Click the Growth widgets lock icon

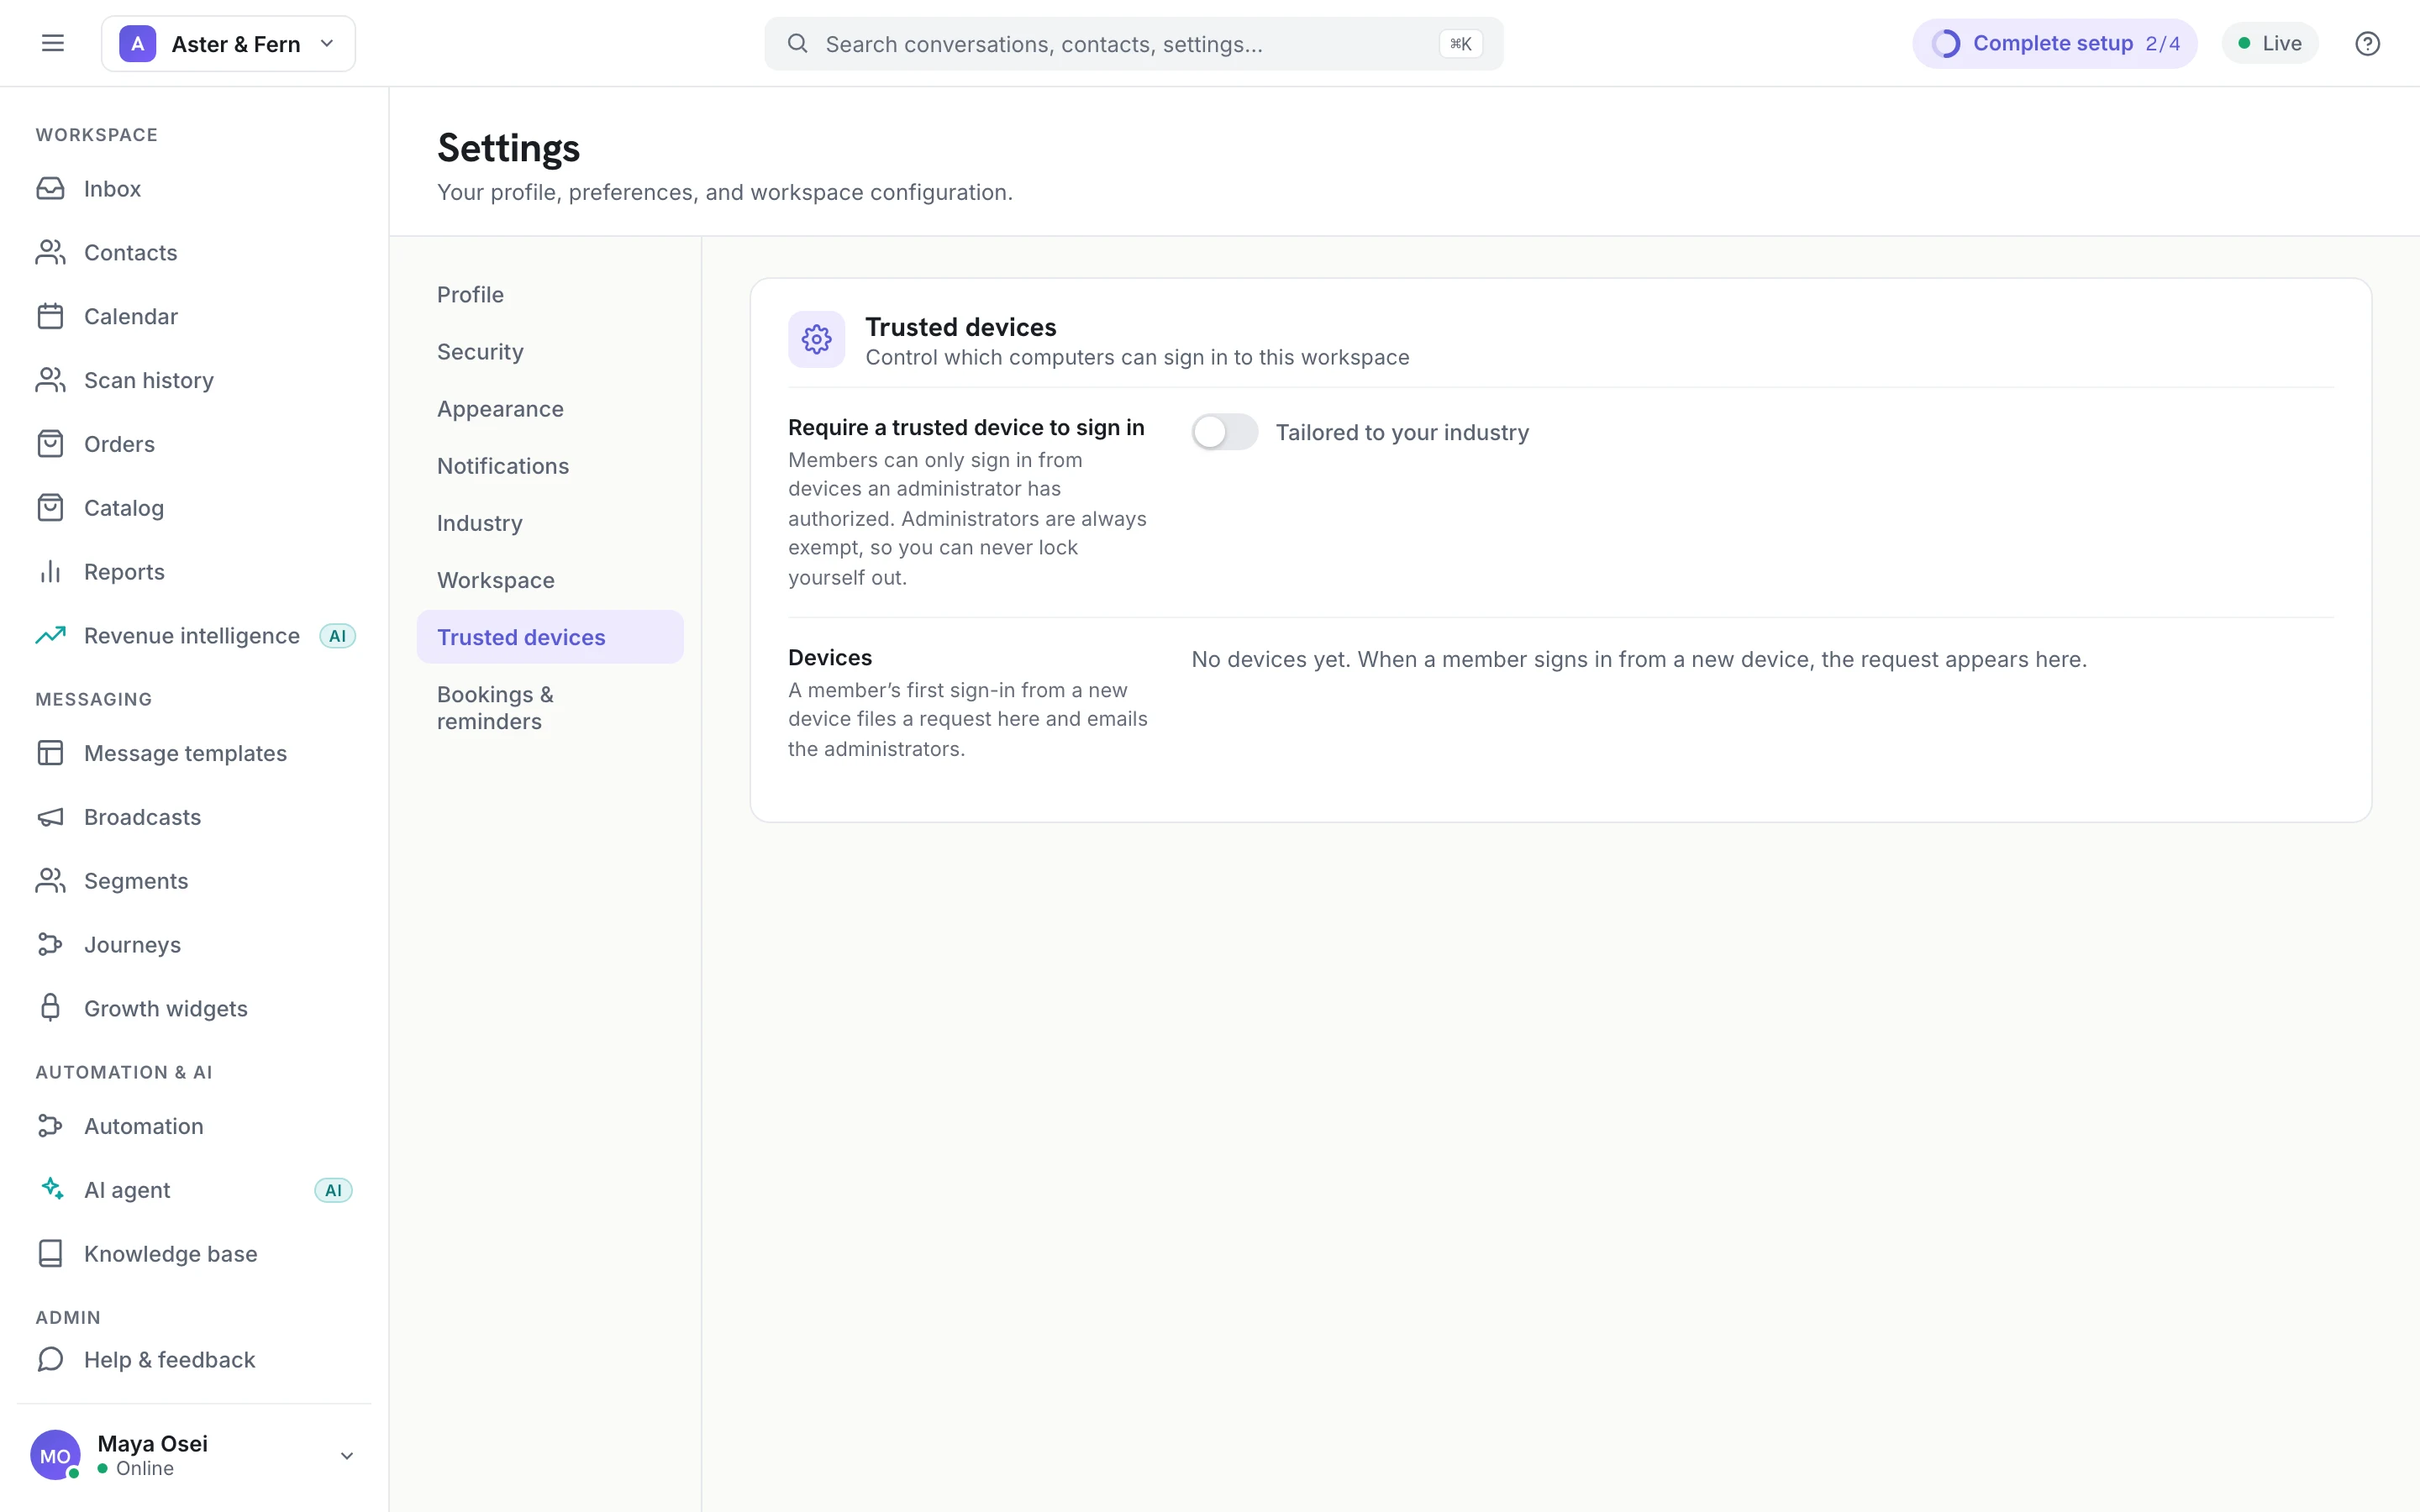click(50, 1008)
